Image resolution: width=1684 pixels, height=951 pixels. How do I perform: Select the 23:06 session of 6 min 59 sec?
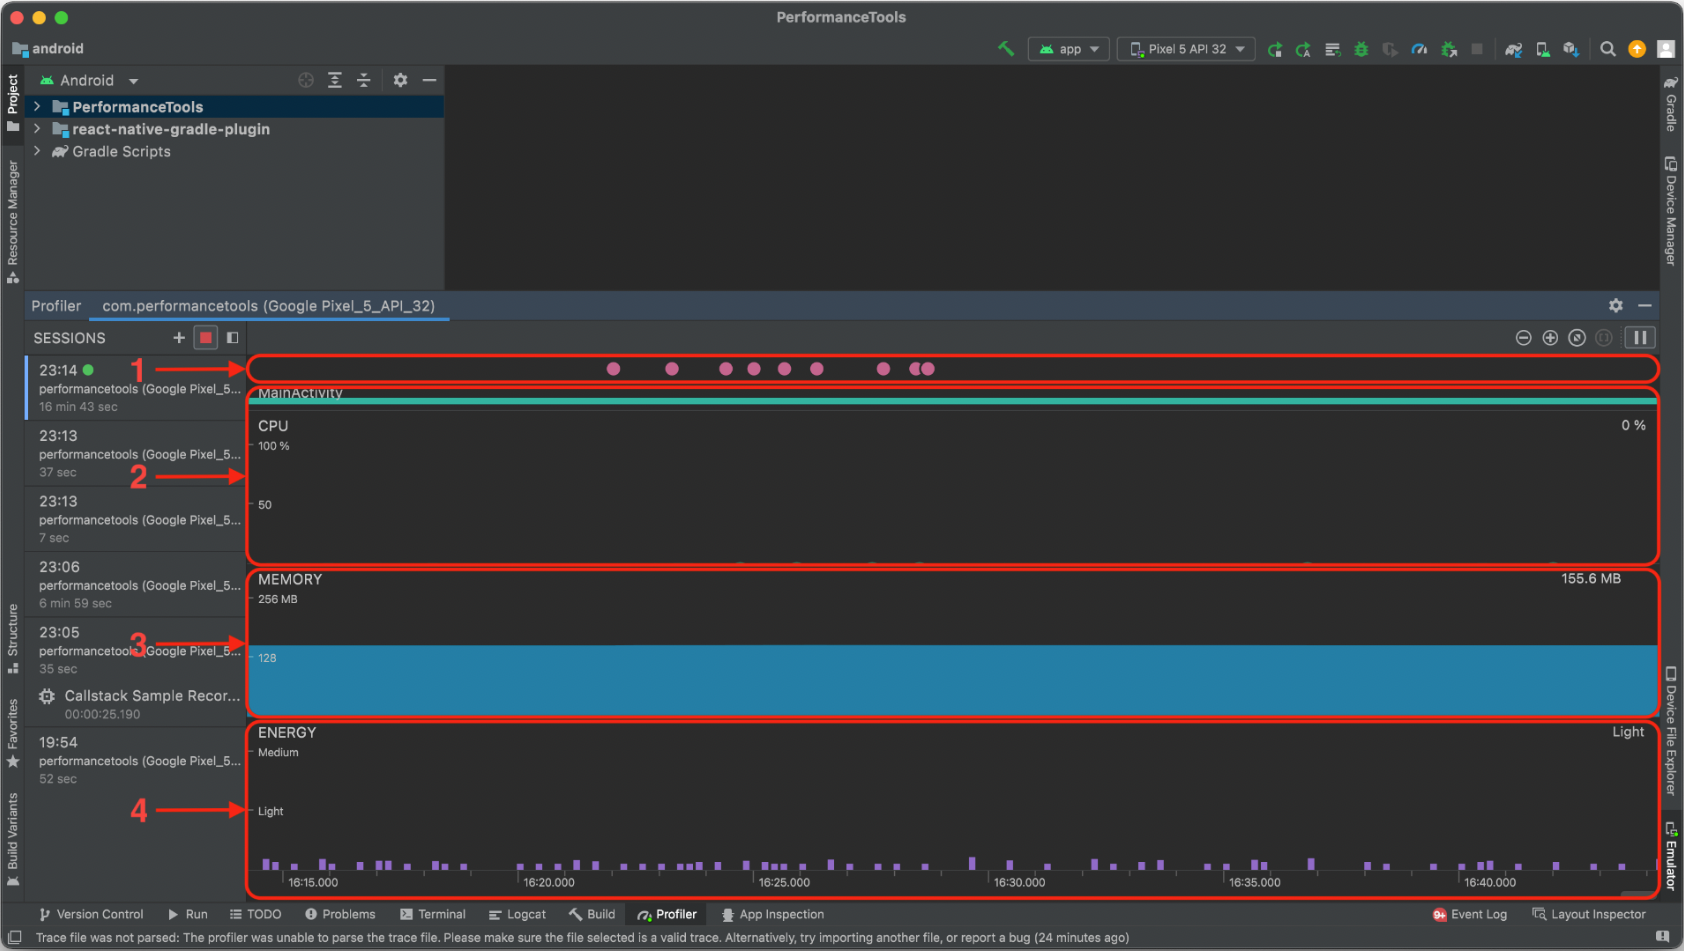tap(134, 584)
